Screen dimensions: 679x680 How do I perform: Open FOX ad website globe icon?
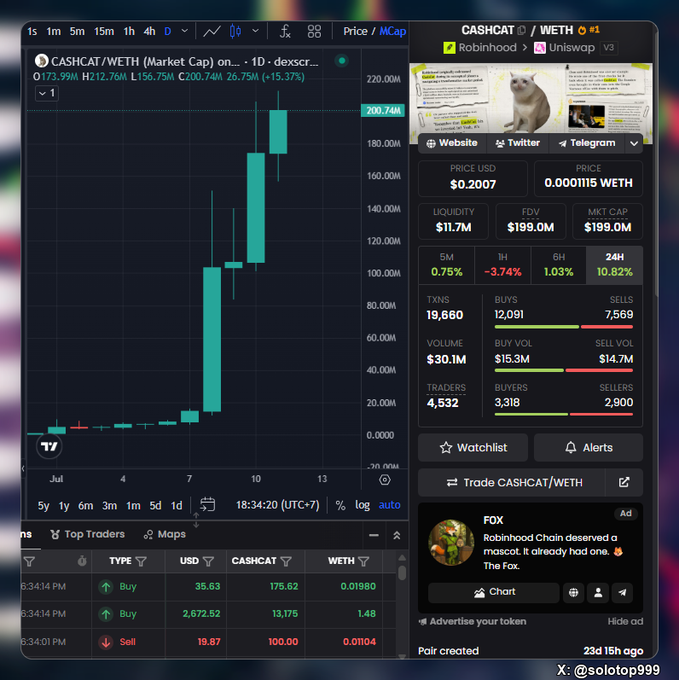pos(573,593)
